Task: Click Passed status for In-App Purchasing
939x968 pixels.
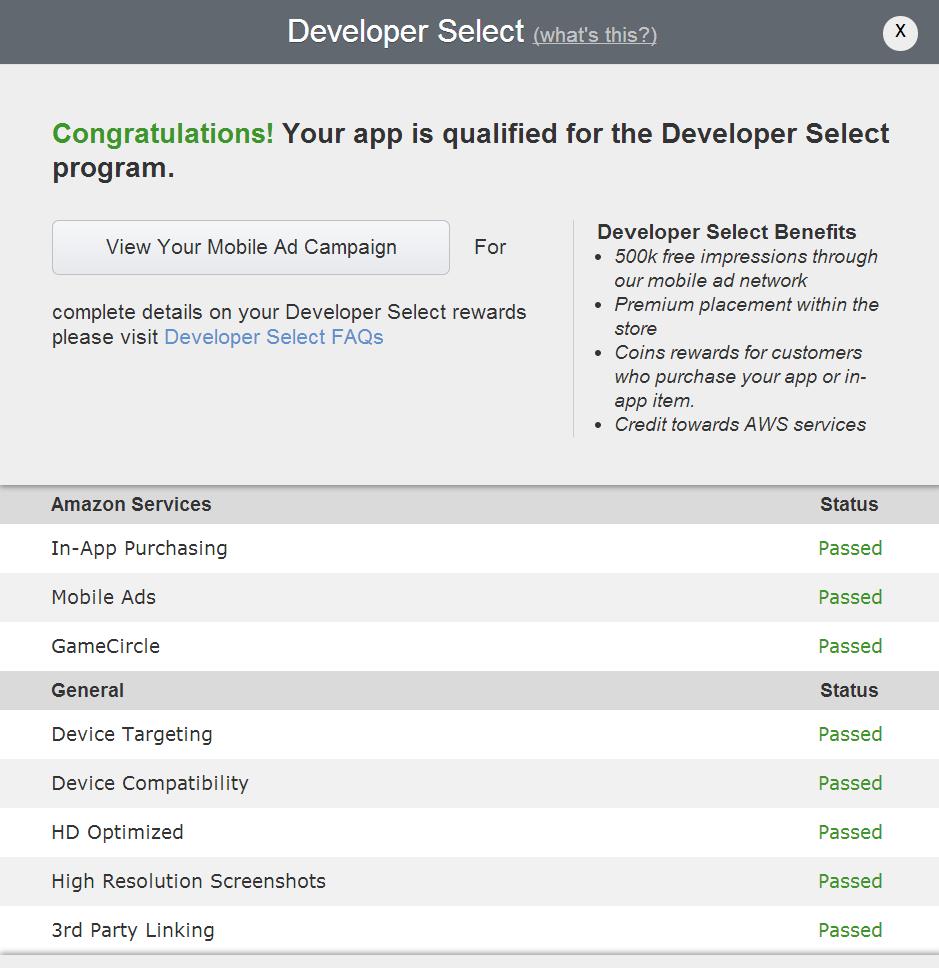Action: pyautogui.click(x=850, y=548)
